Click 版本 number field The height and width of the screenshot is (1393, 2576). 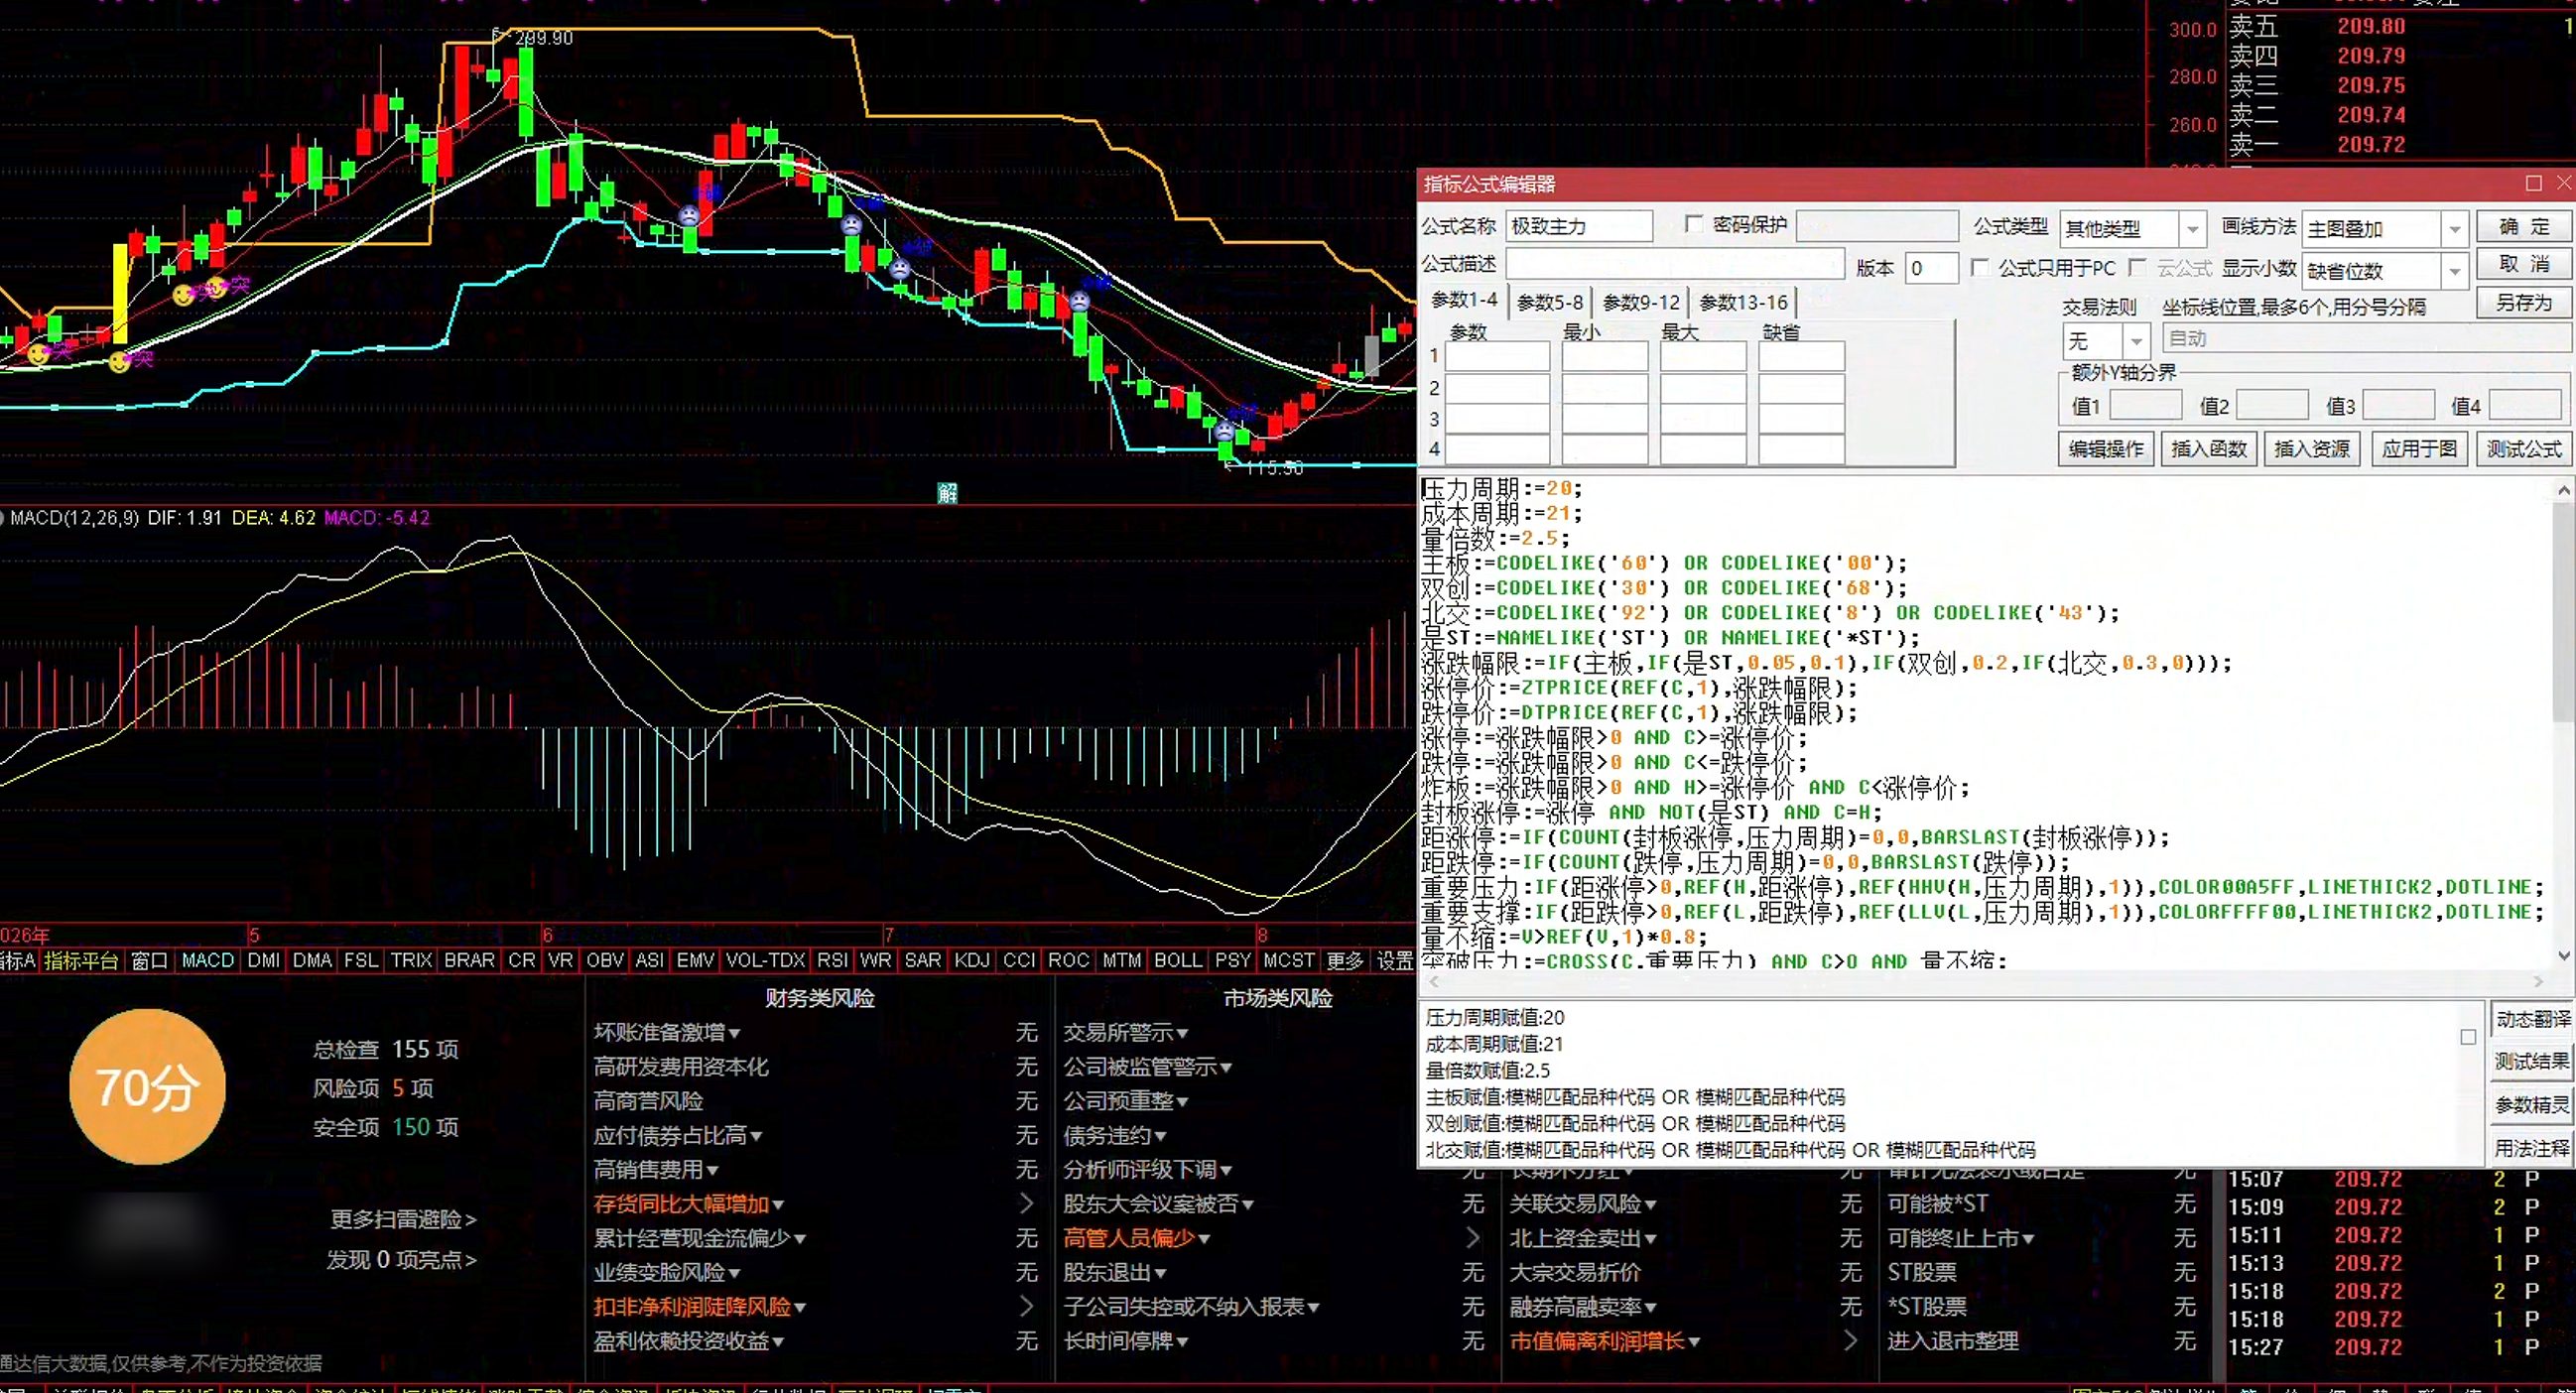(x=1931, y=268)
